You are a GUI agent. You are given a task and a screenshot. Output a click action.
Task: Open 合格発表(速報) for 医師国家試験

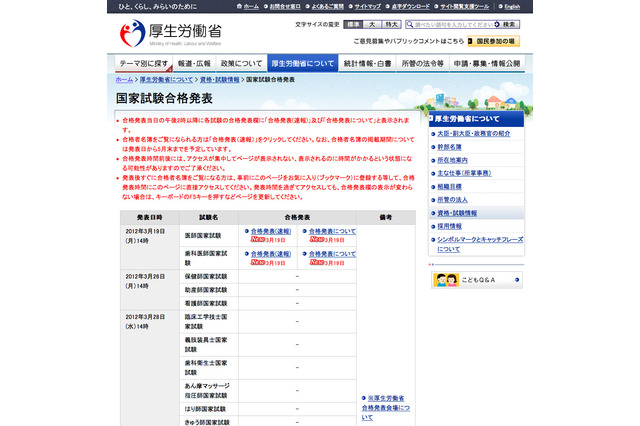(271, 231)
